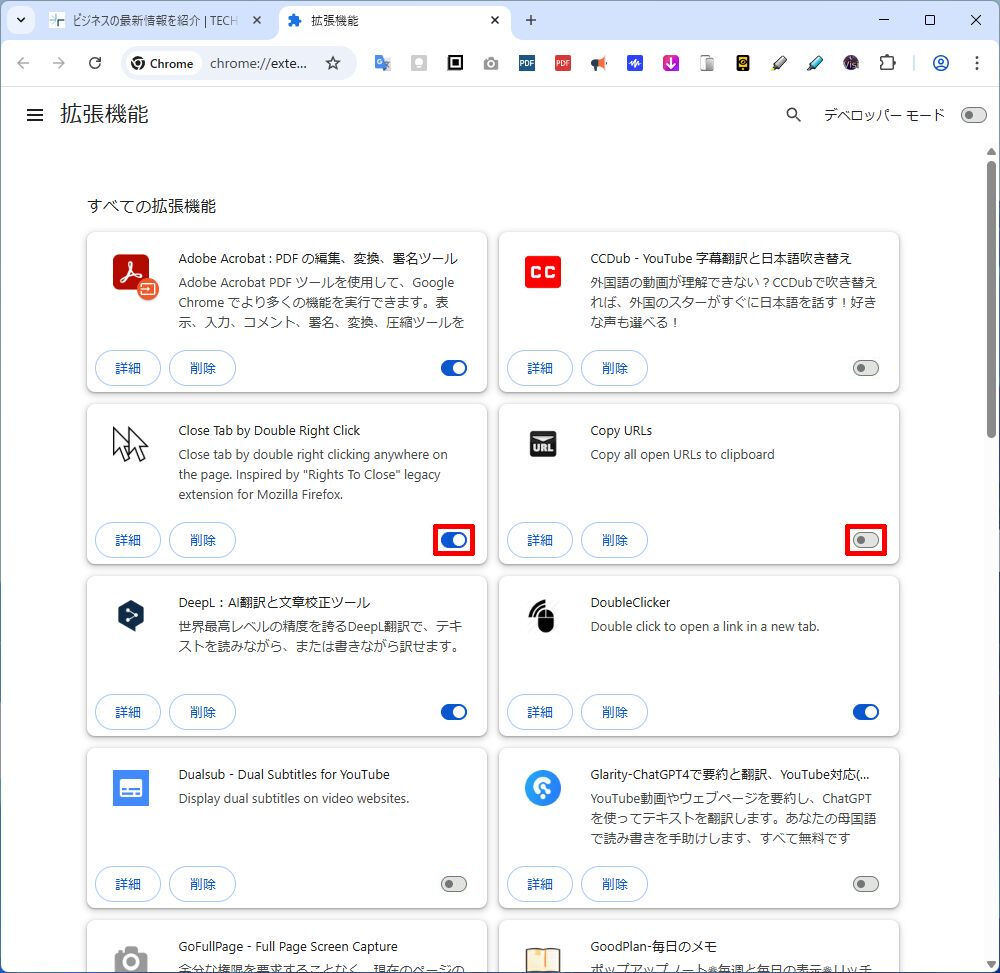Screen dimensions: 1000x973
Task: Click the blue waveform extension icon
Action: tap(635, 63)
